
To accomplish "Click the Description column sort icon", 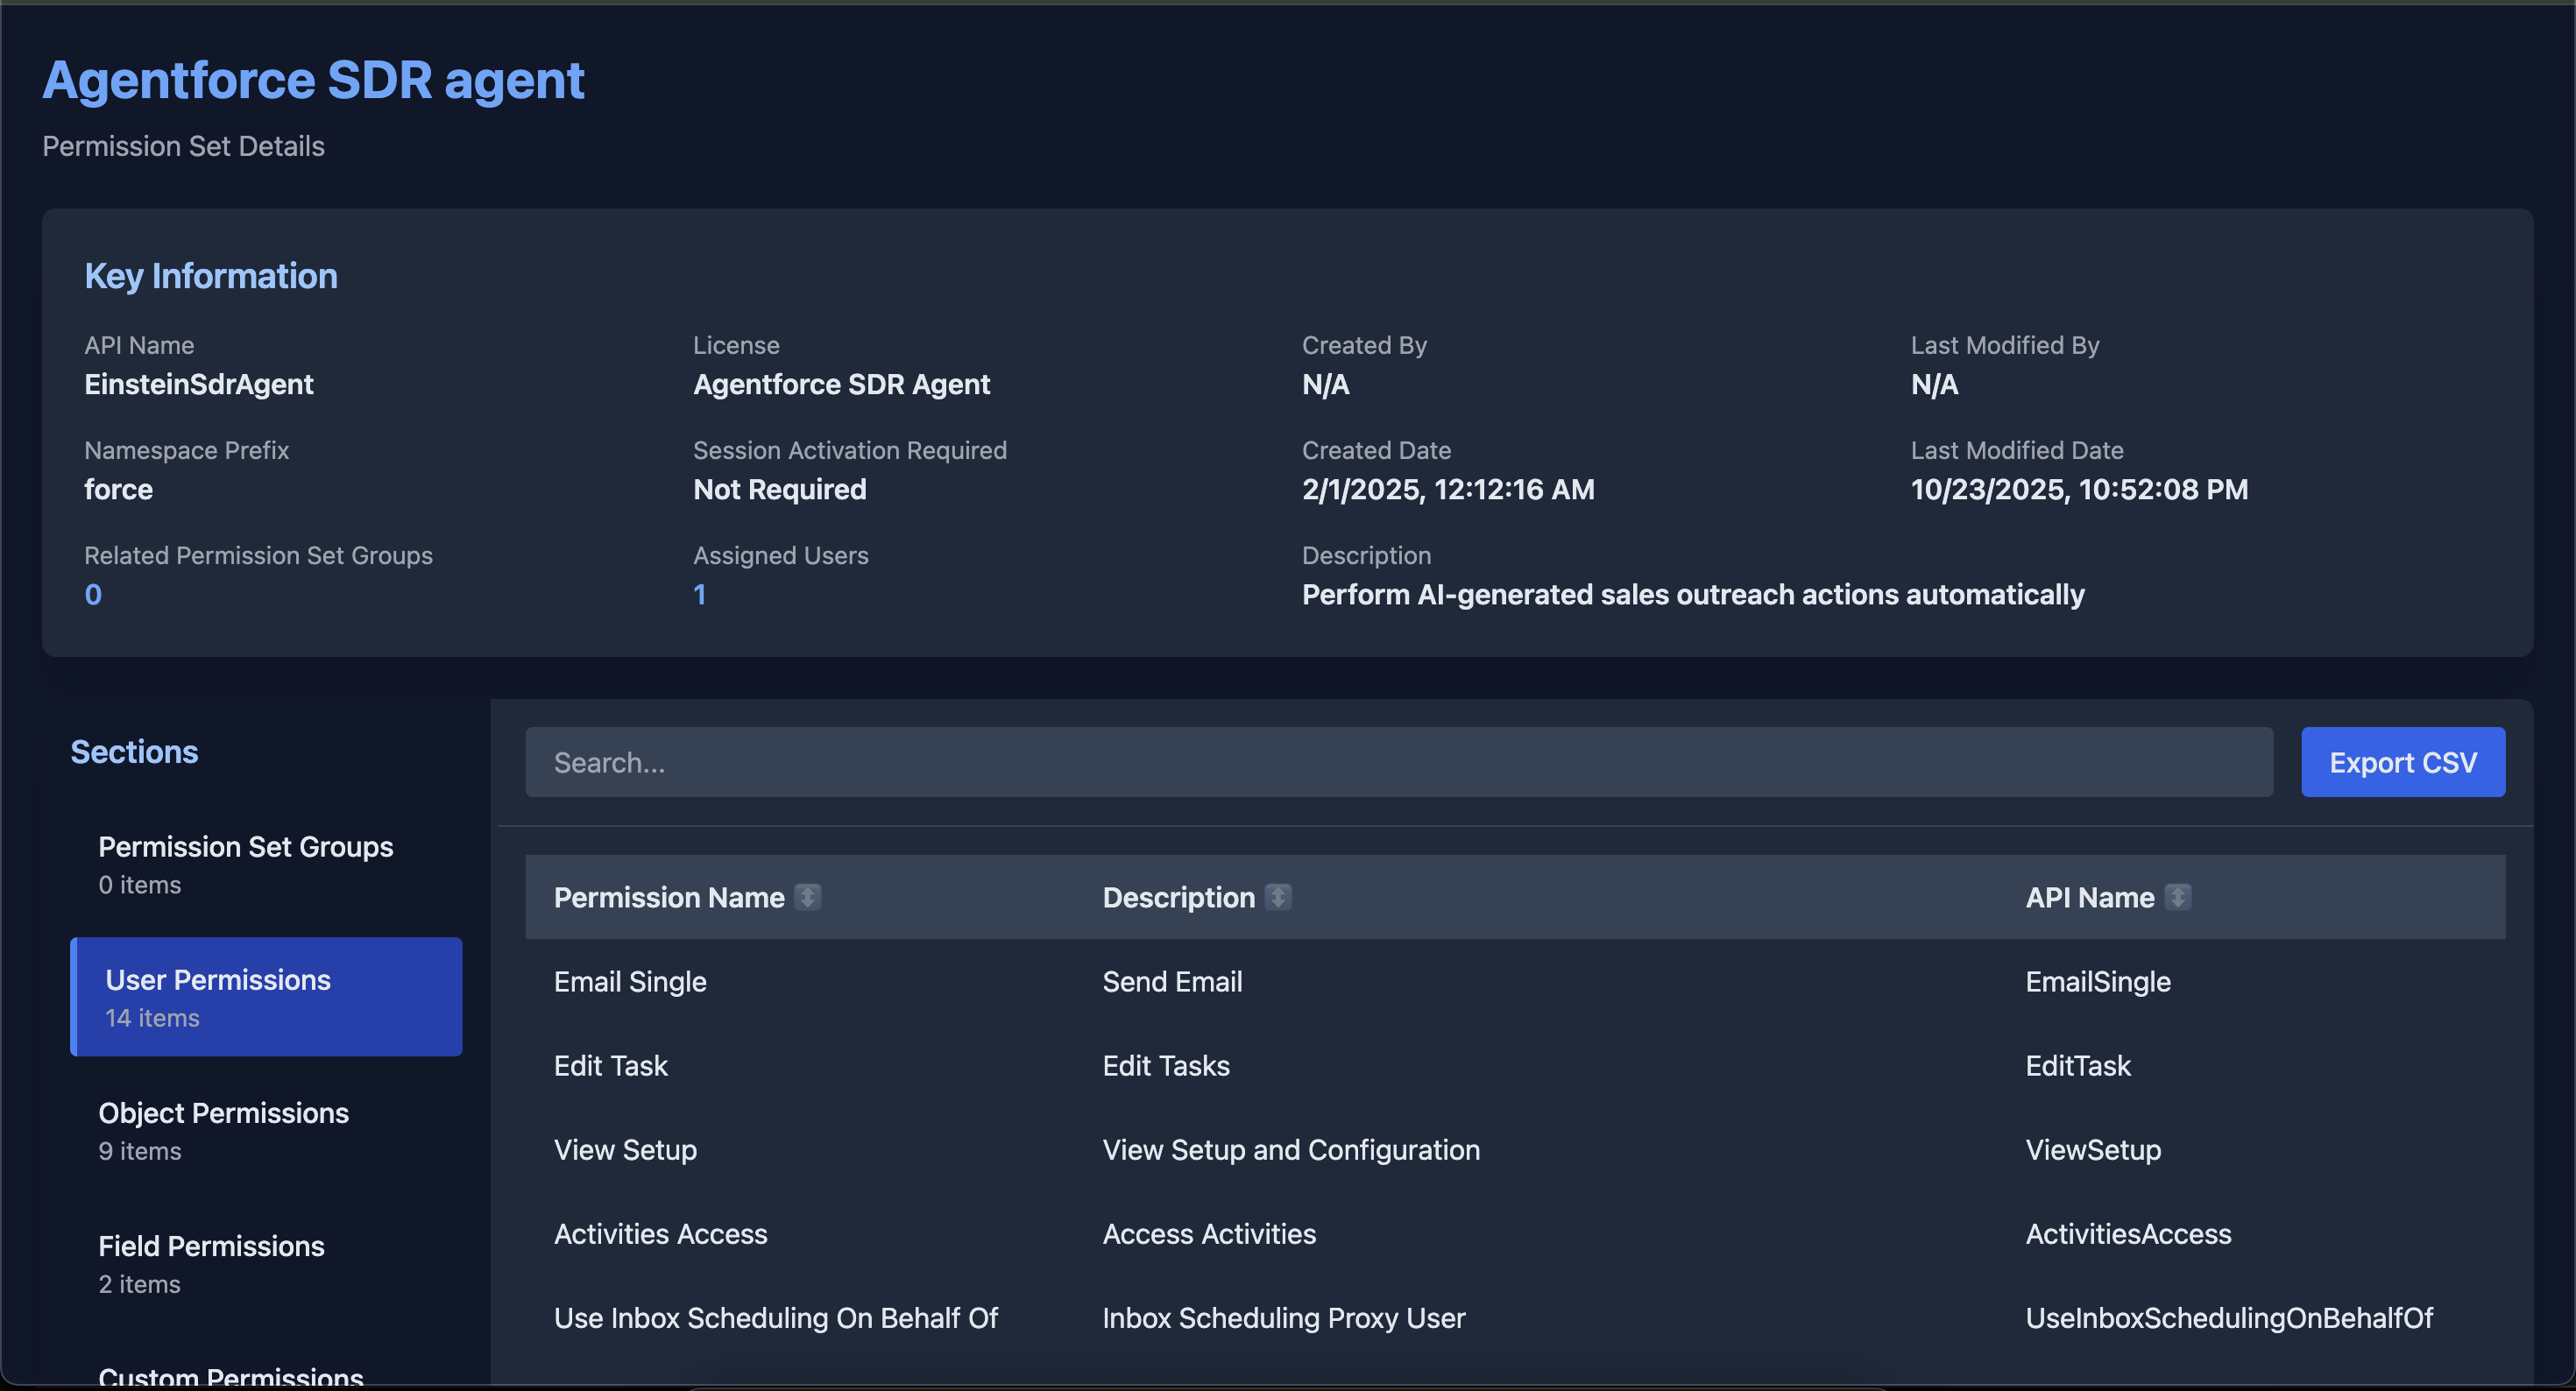I will 1277,897.
